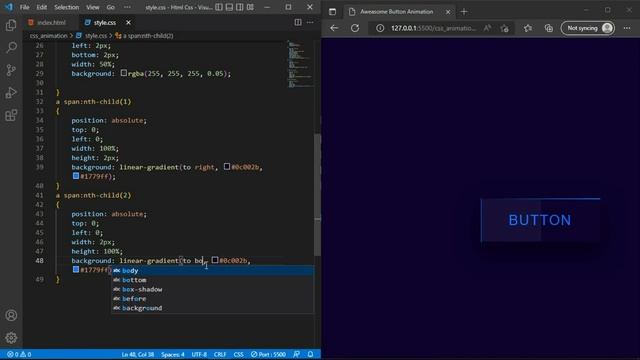640x360 pixels.
Task: Split the editor to the right
Action: coord(298,22)
